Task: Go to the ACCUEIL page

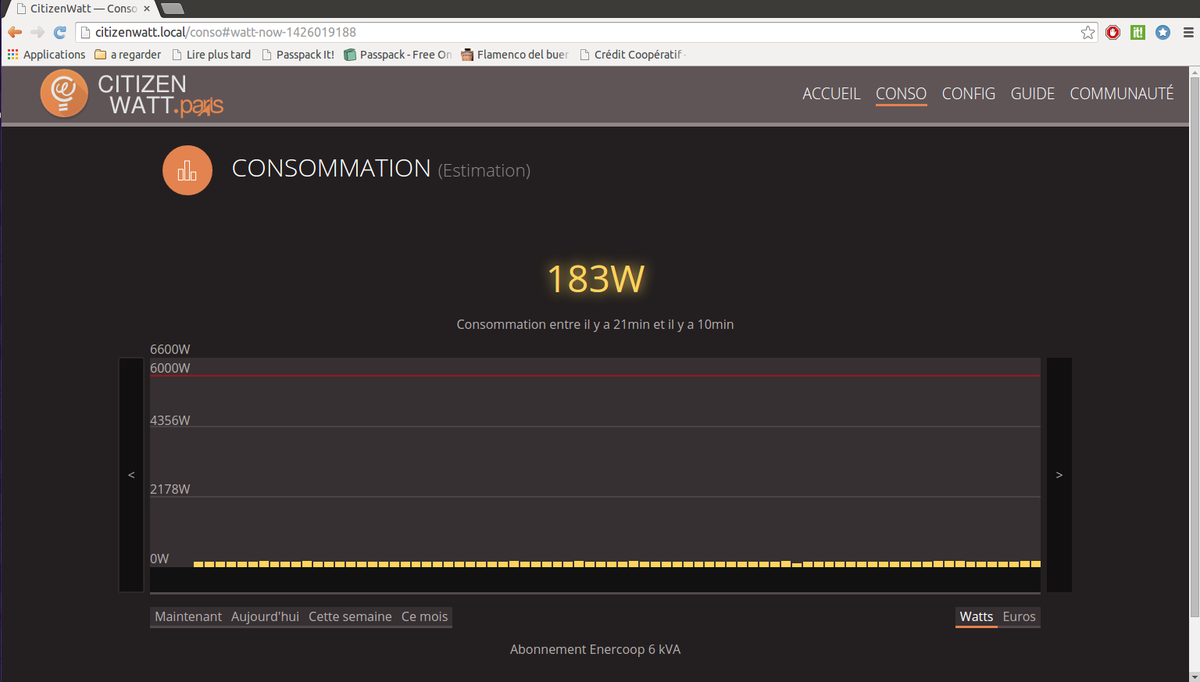Action: coord(831,93)
